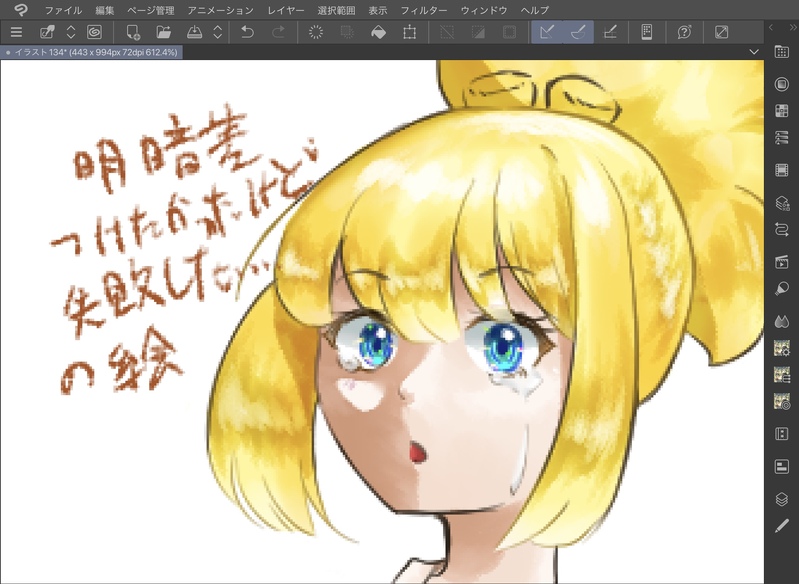The width and height of the screenshot is (799, 584).
Task: Open CLIP STUDIO via the swirl icon
Action: [94, 32]
